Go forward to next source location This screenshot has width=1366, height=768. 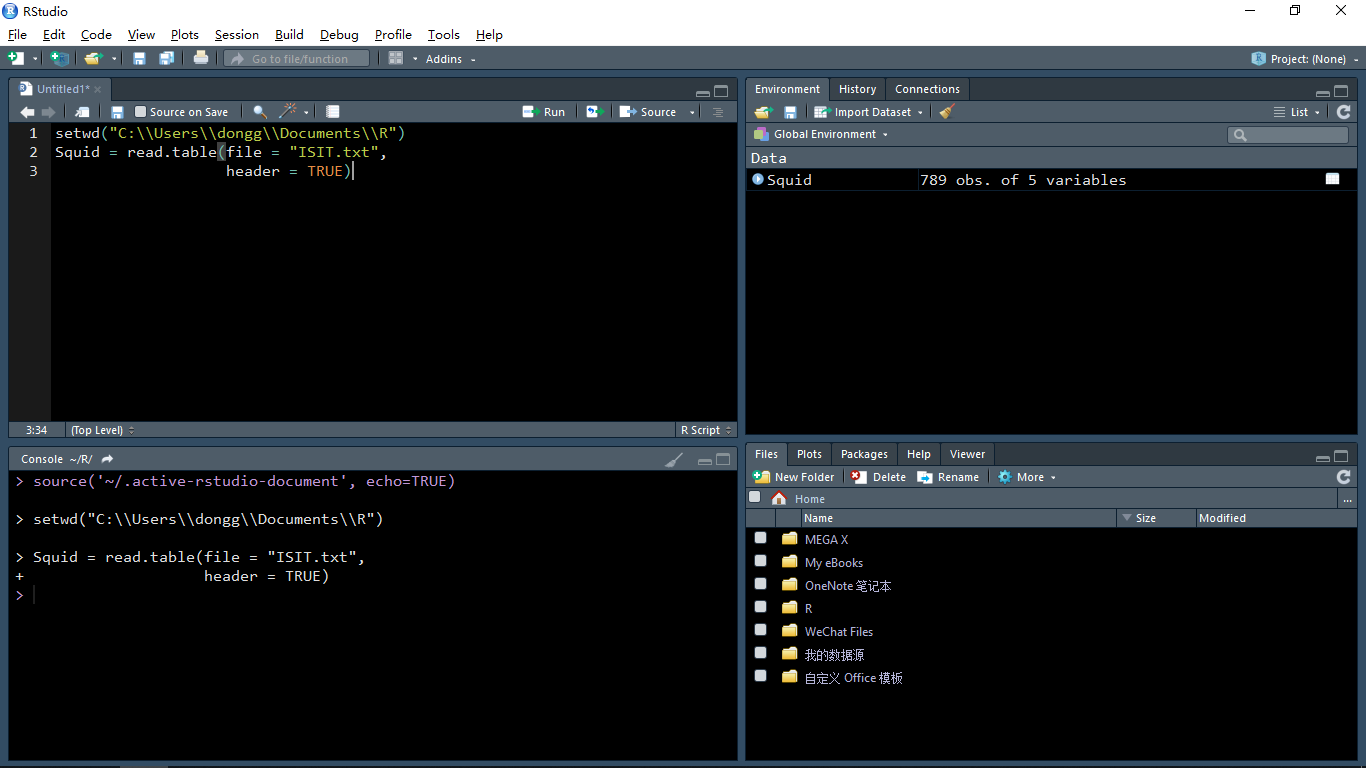click(x=48, y=112)
